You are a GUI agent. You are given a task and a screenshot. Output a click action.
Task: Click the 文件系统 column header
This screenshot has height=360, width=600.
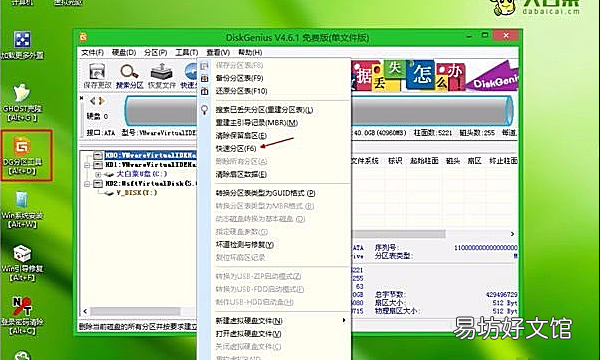[365, 161]
